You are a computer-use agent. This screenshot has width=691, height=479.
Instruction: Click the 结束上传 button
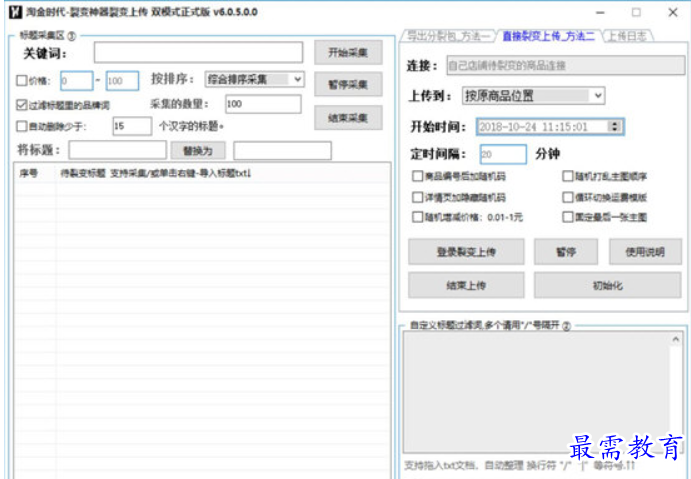466,285
